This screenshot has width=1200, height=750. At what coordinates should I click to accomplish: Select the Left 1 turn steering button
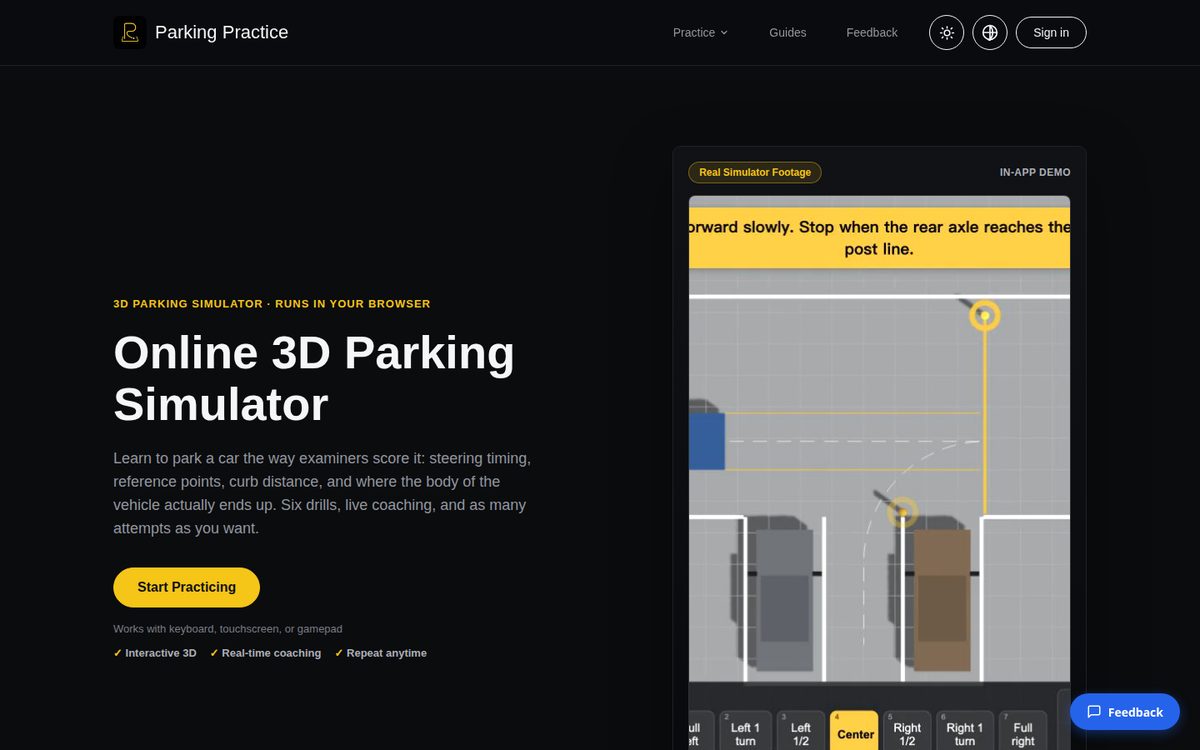745,733
